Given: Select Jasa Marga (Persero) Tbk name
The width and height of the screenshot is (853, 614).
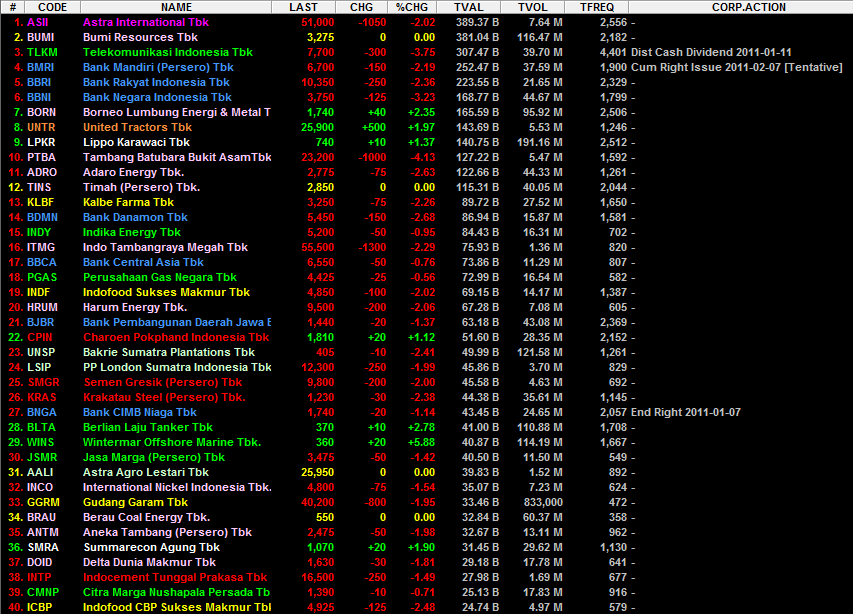Looking at the screenshot, I should click(x=153, y=457).
